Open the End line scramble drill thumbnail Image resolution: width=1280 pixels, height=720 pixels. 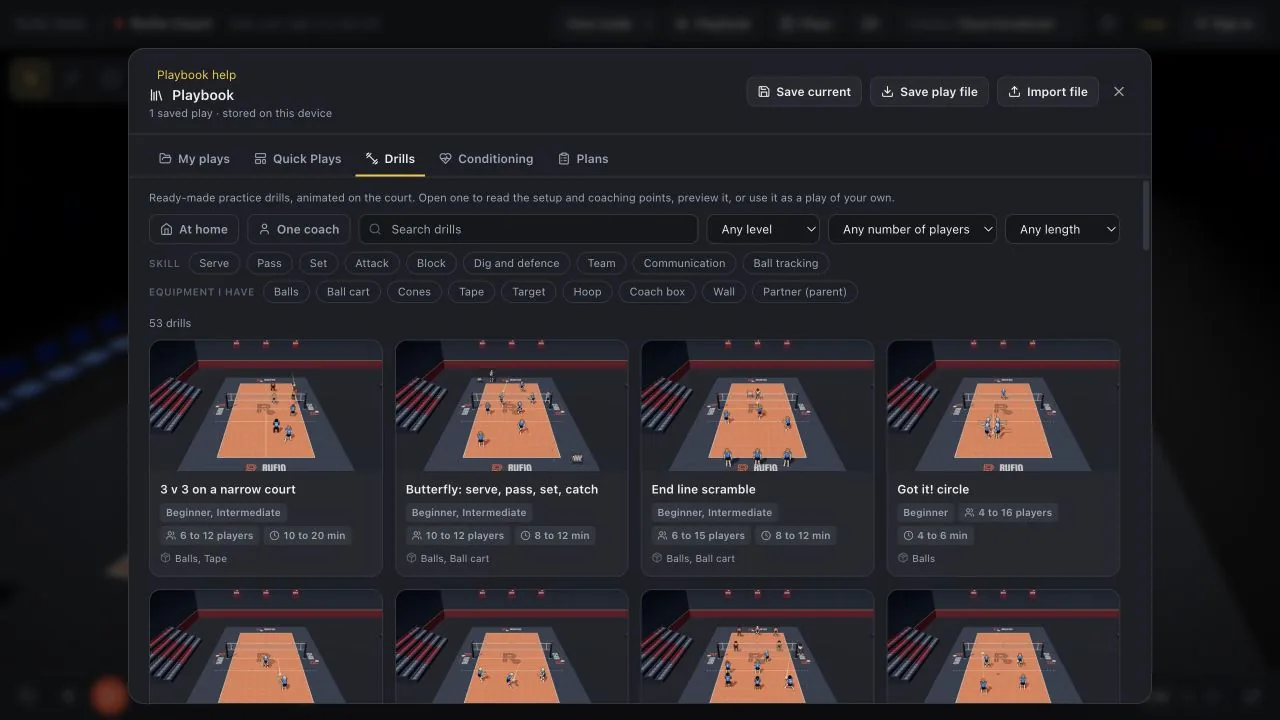(758, 406)
